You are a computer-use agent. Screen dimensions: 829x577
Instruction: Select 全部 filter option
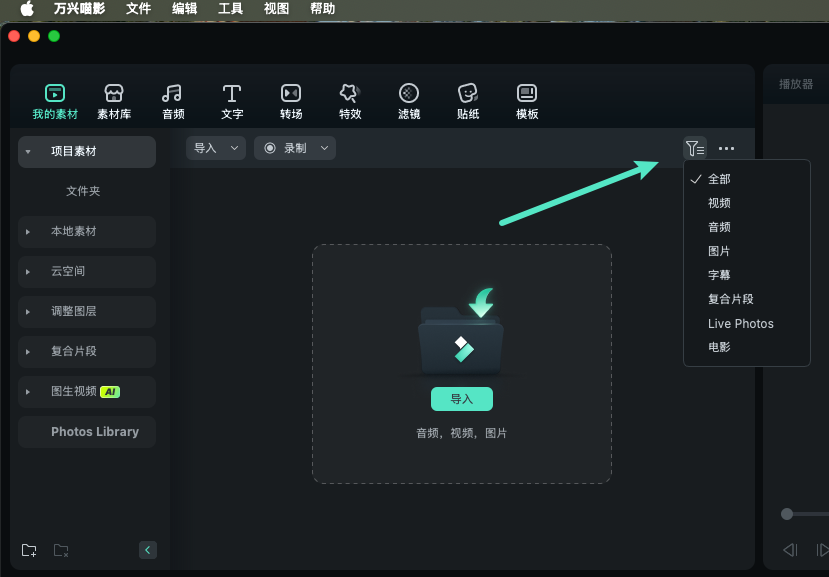pyautogui.click(x=719, y=179)
